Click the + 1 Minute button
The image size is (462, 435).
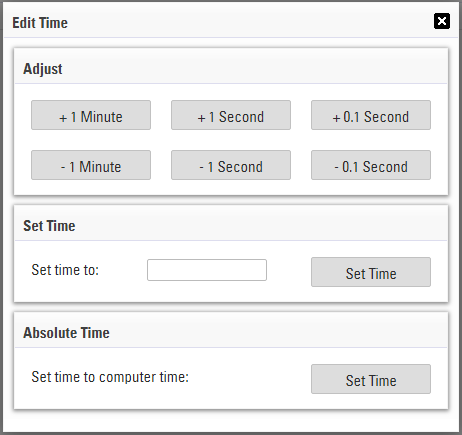coord(91,115)
